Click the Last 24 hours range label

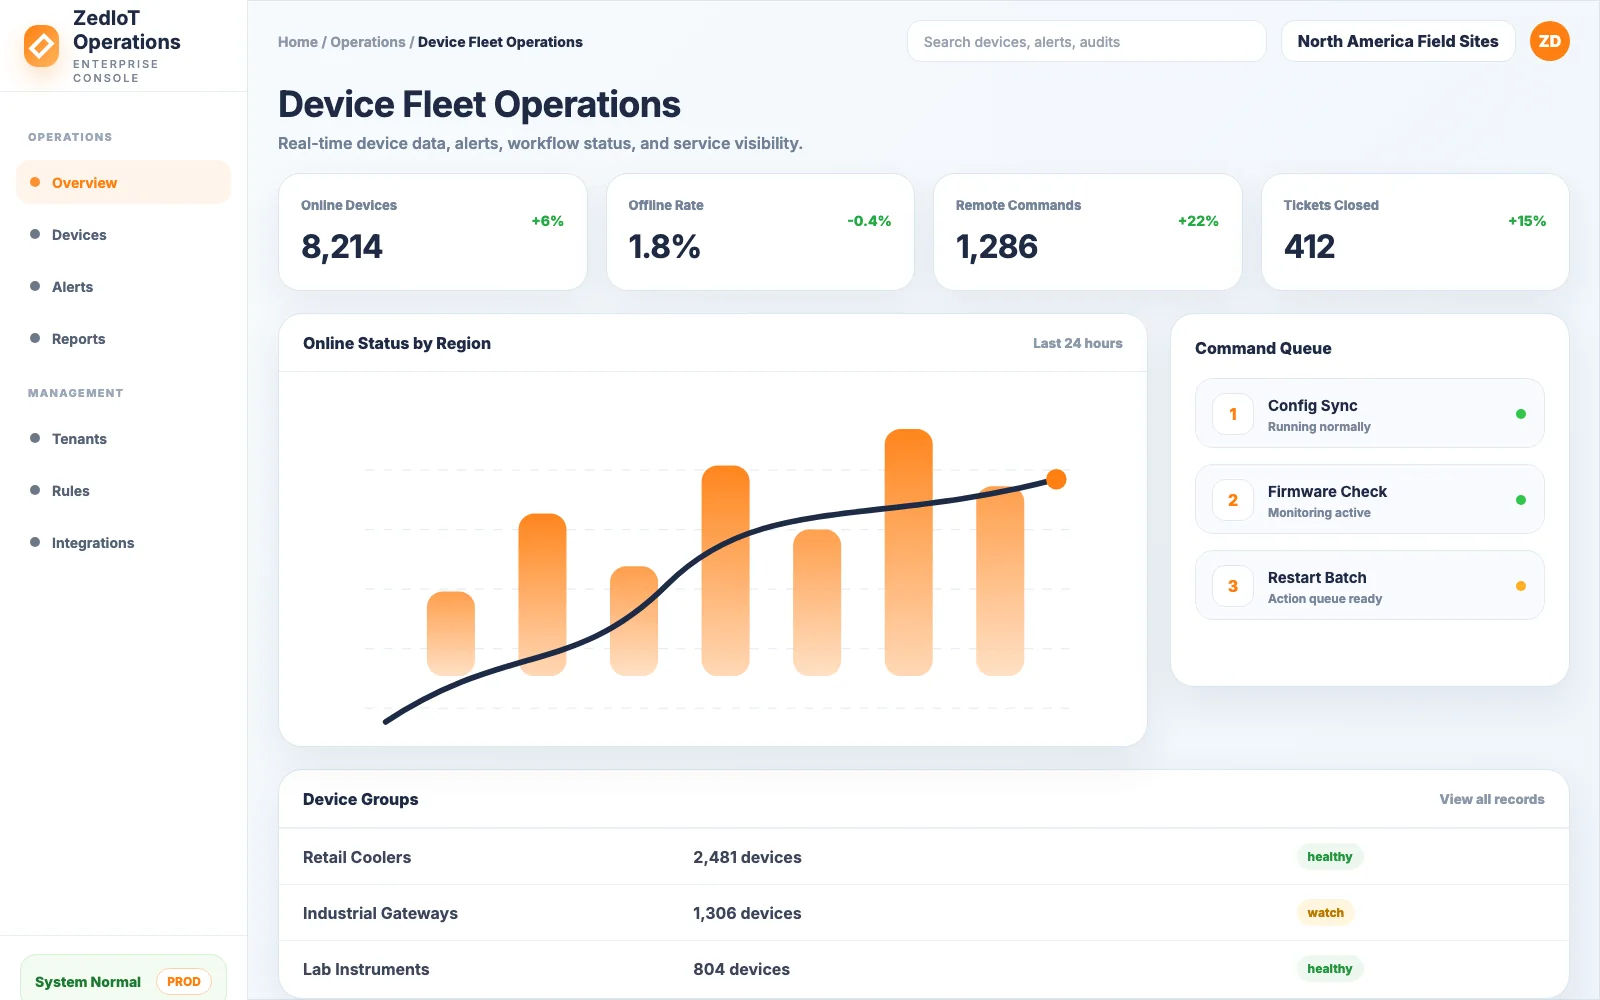(x=1077, y=343)
